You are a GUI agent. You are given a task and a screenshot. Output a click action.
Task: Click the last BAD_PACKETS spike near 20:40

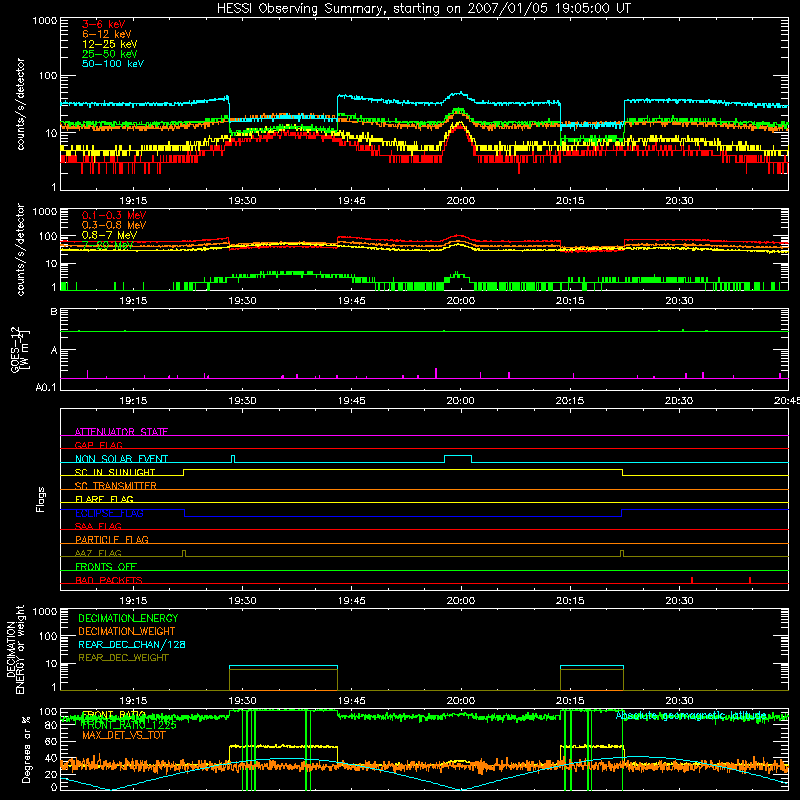749,580
